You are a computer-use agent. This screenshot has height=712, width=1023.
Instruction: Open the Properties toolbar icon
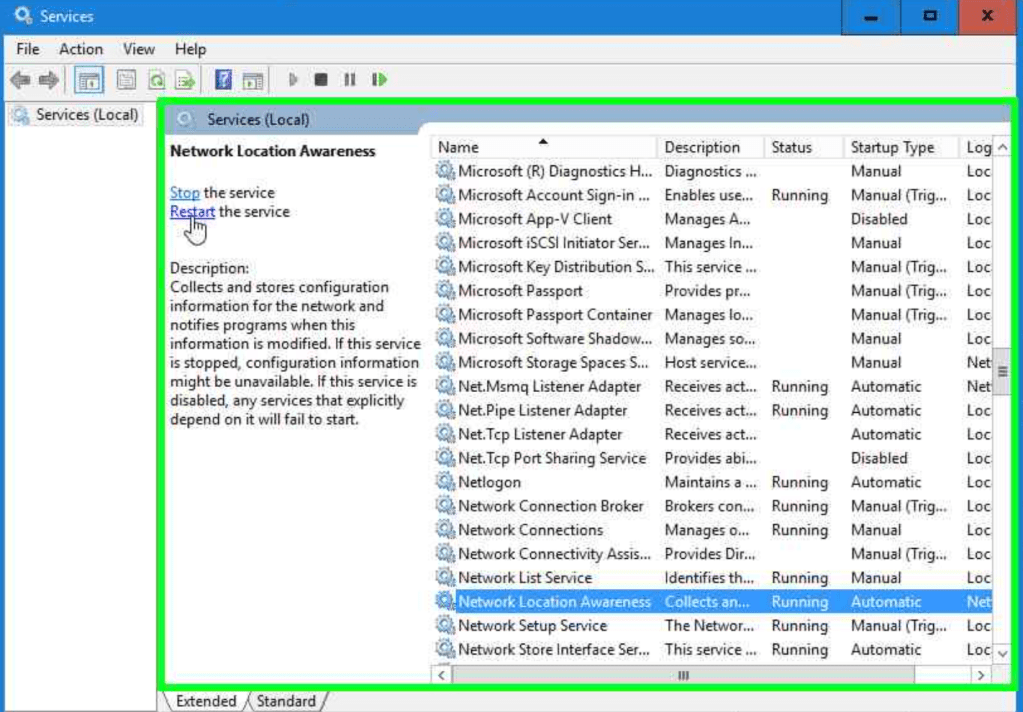(x=126, y=80)
